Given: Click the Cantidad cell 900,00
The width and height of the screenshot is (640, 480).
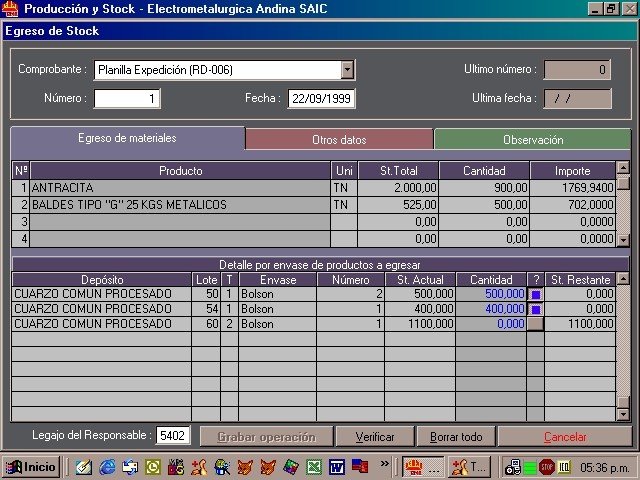Looking at the screenshot, I should click(x=484, y=188).
